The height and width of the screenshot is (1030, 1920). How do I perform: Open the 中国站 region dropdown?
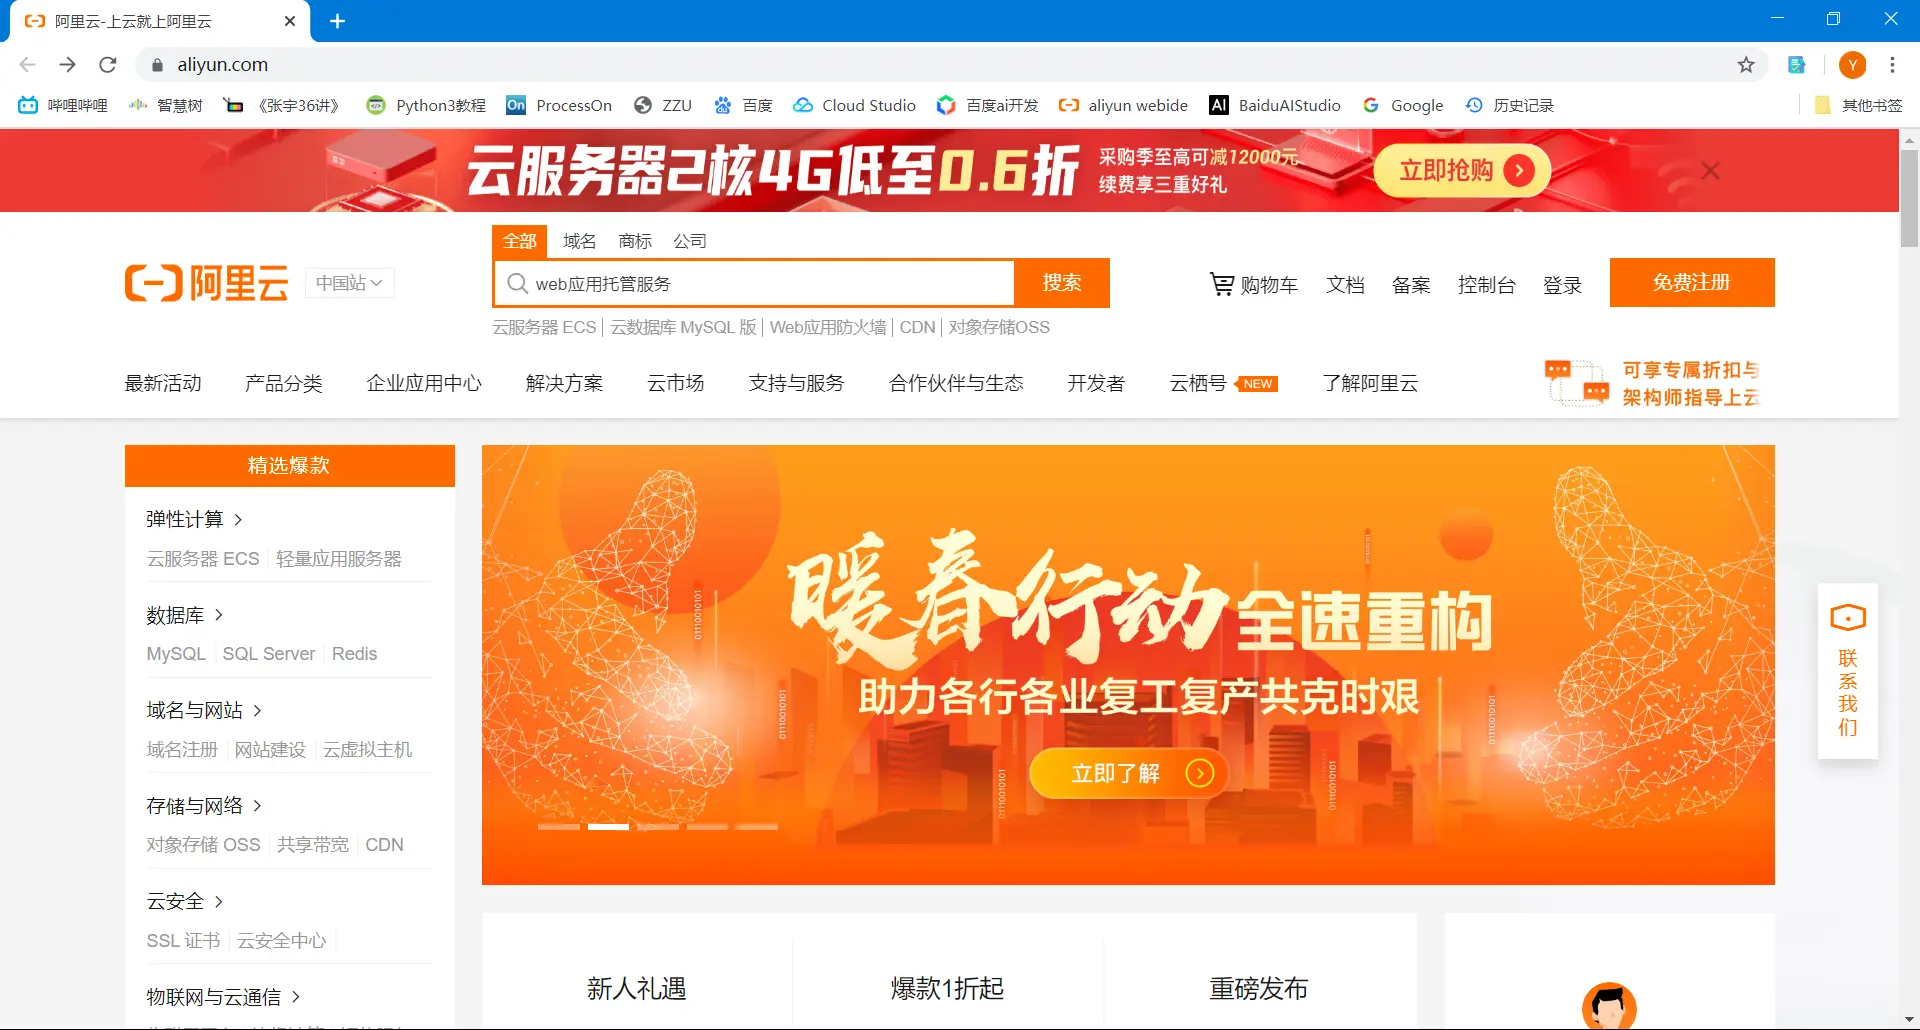[x=349, y=283]
